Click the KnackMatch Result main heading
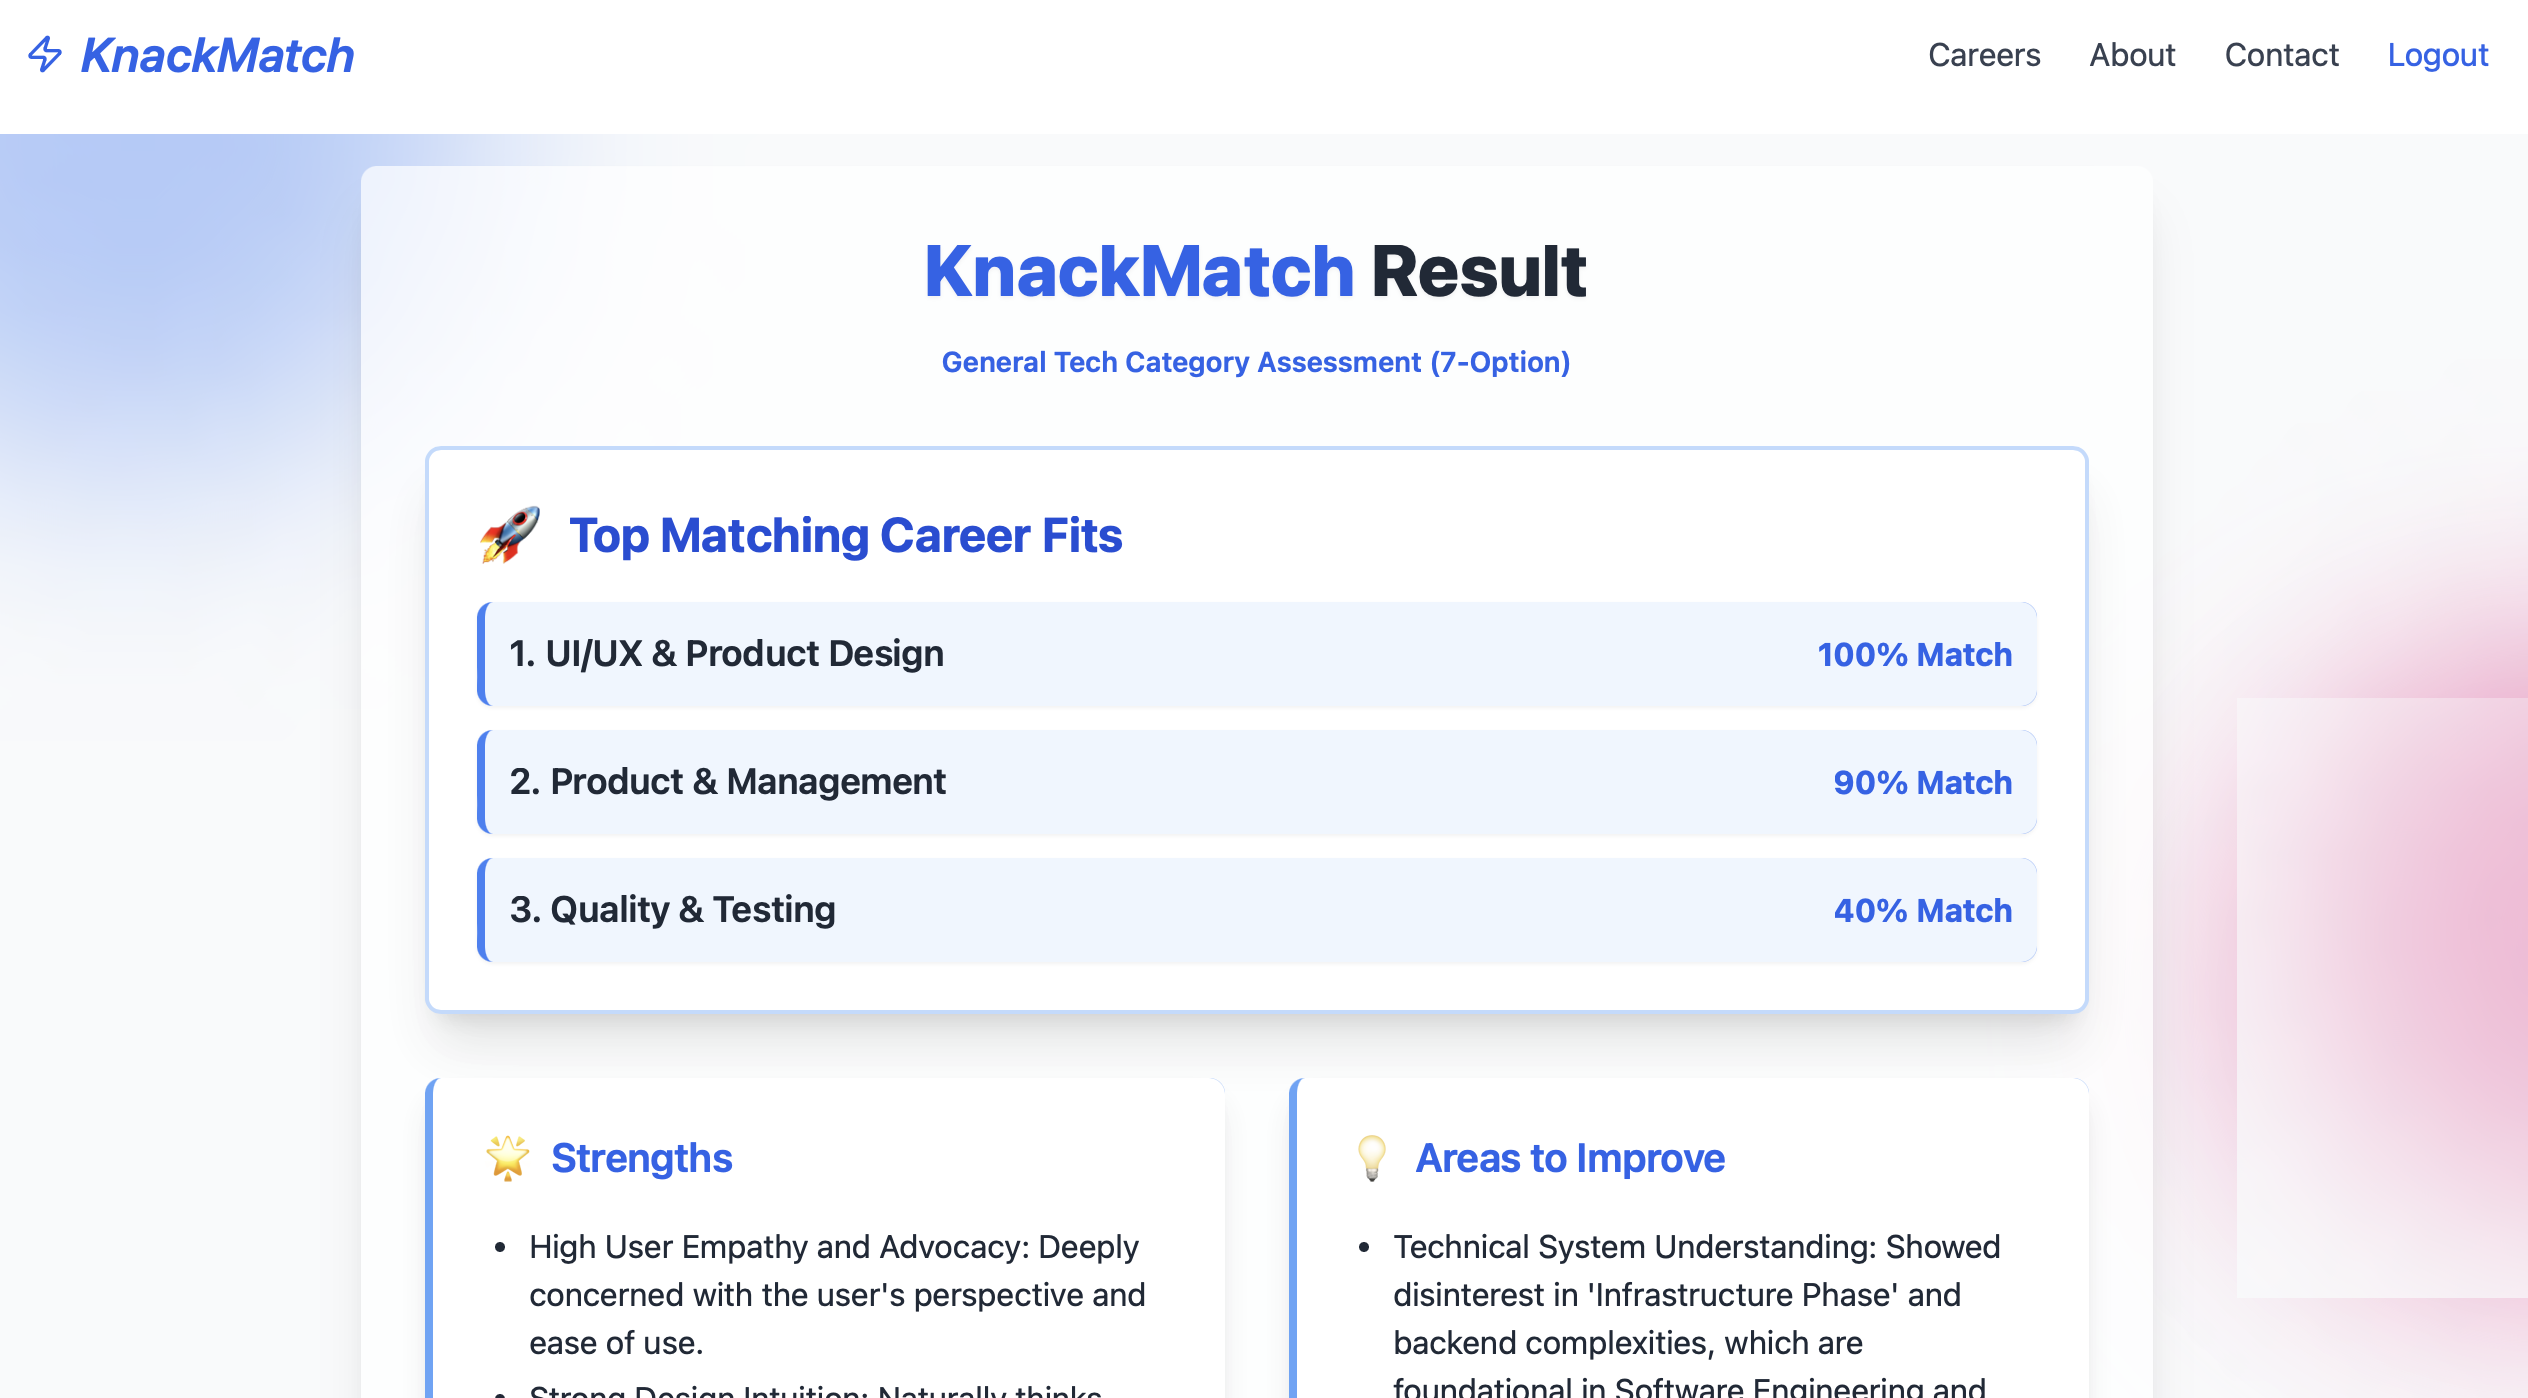Screen dimensions: 2528x1398 tap(1255, 272)
